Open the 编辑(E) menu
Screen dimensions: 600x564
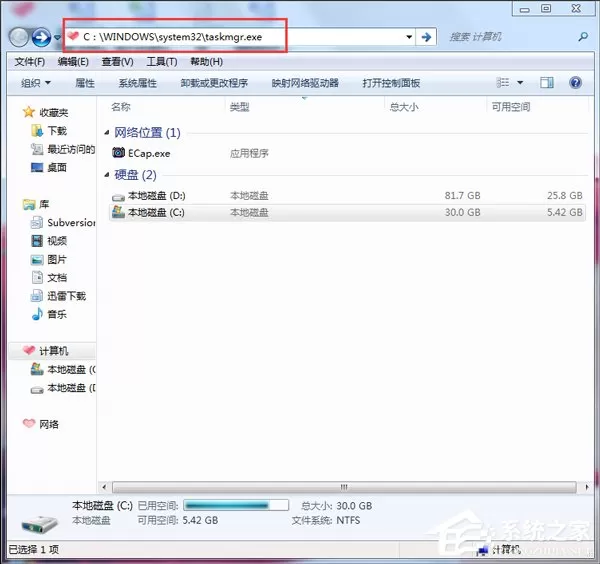(73, 62)
